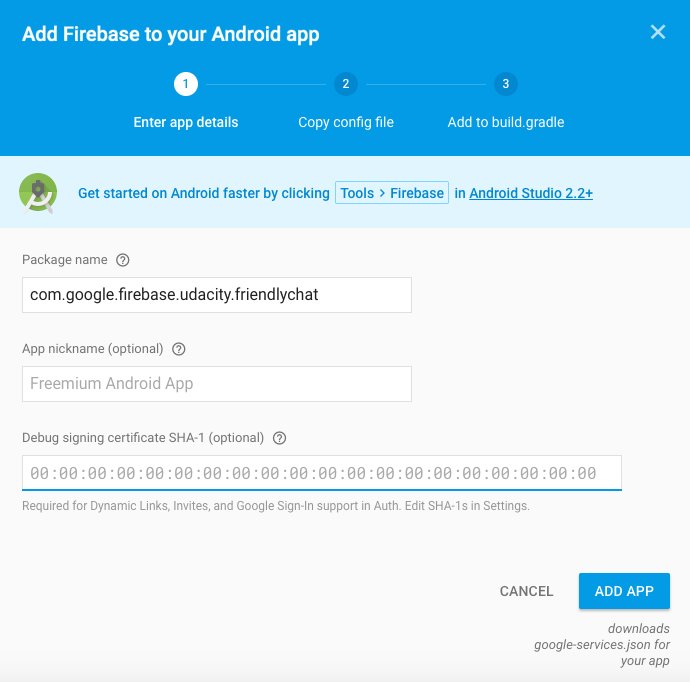
Task: Select the Enter app details step label
Action: click(186, 123)
